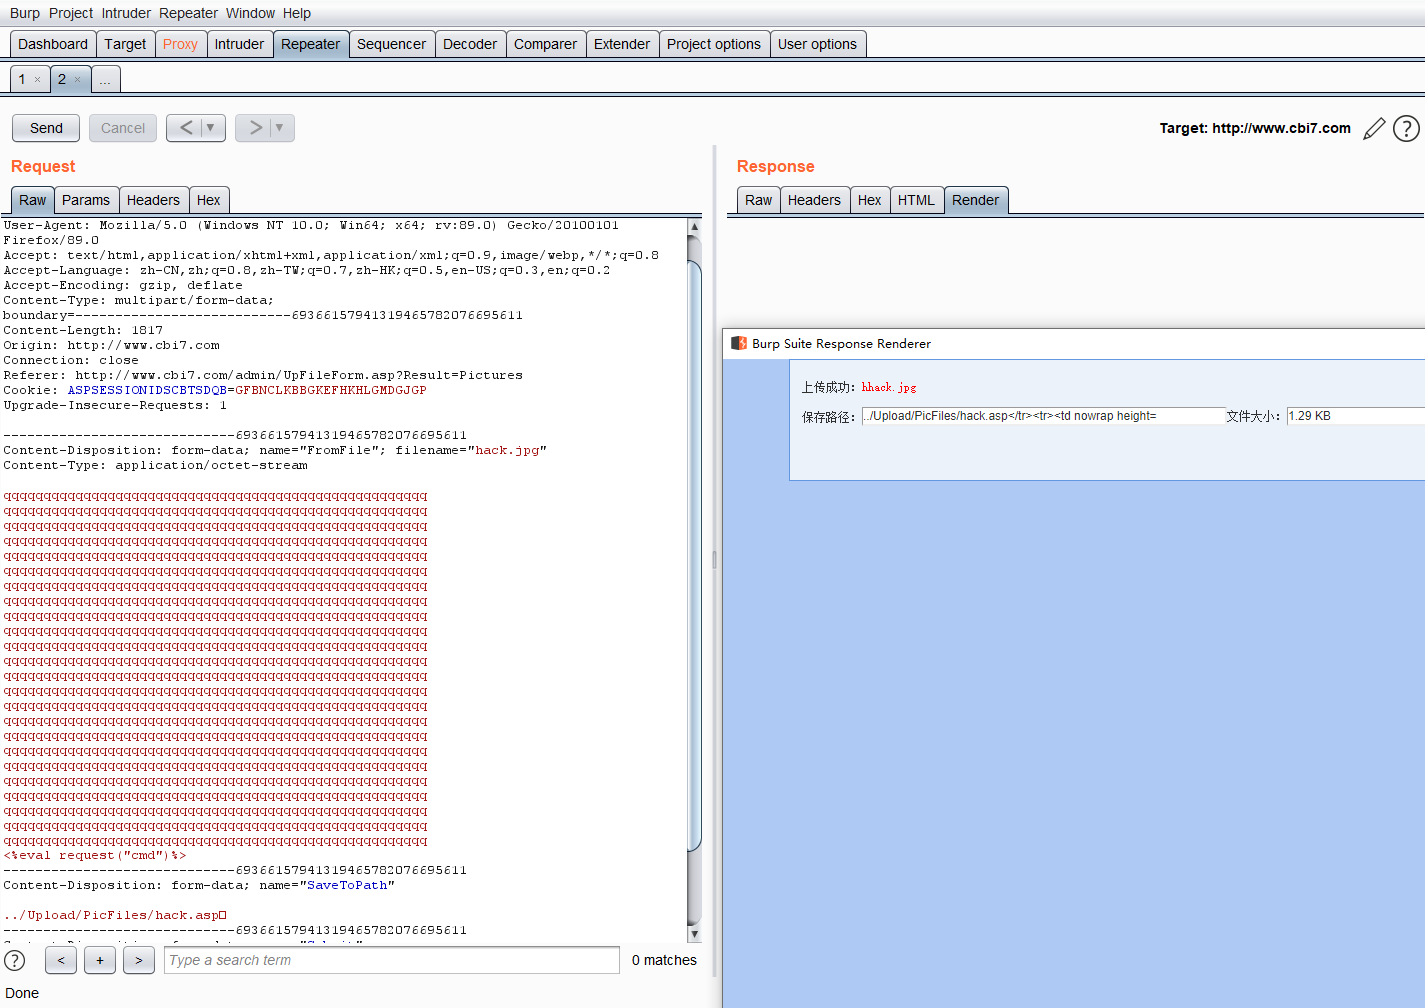Click request scrollbar down arrow

point(694,934)
